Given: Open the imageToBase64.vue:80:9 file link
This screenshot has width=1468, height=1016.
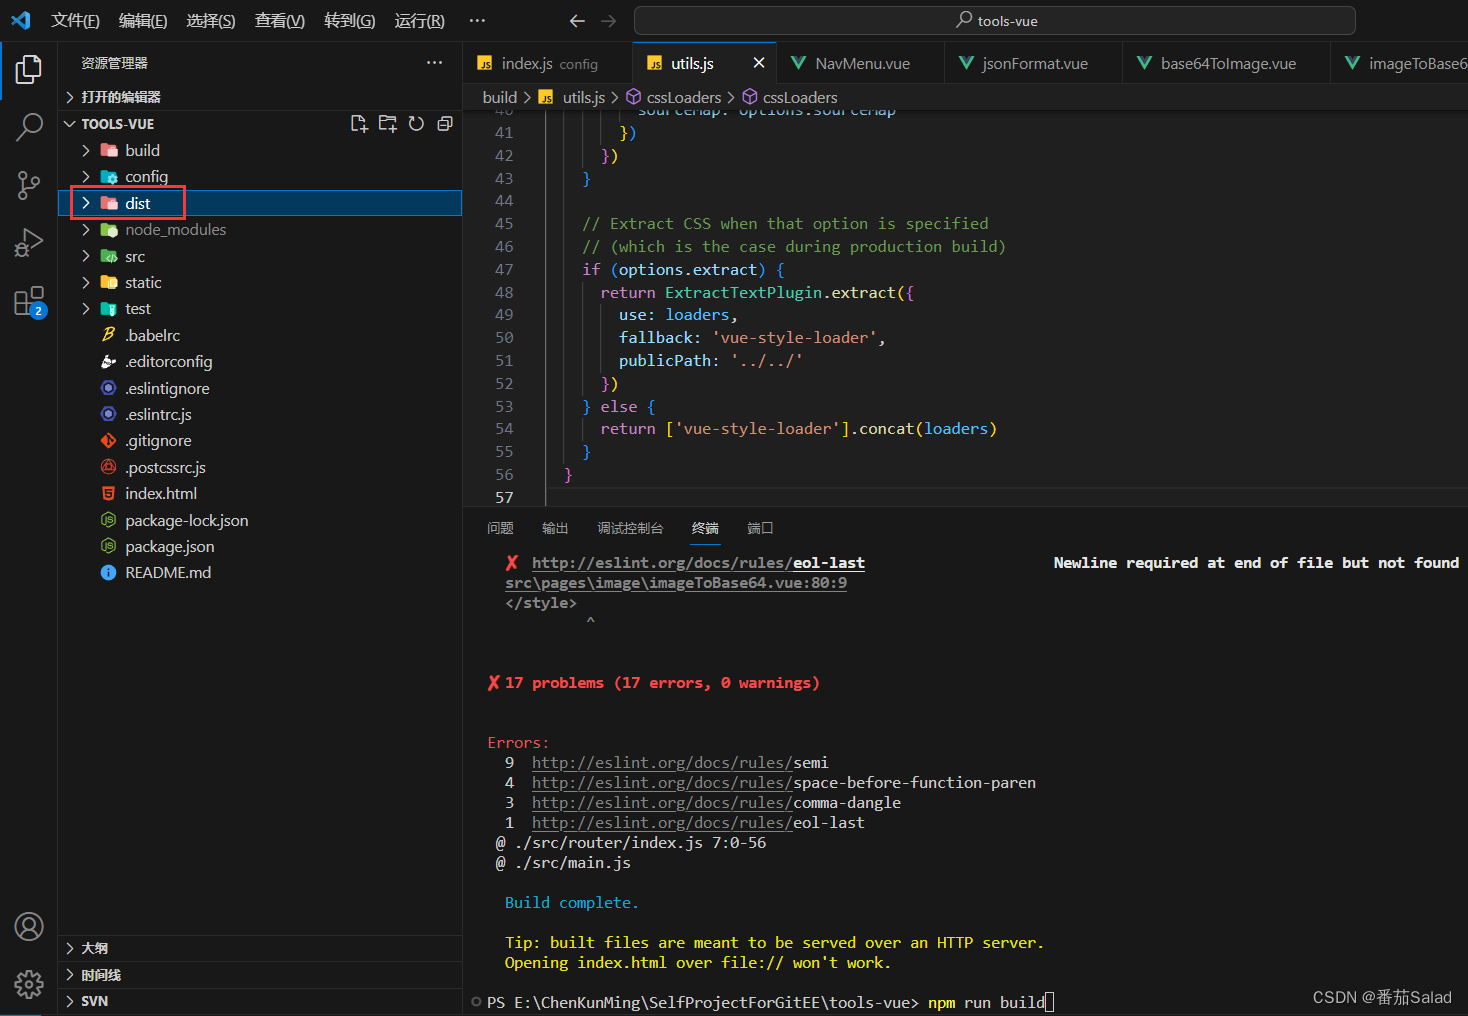Looking at the screenshot, I should pyautogui.click(x=676, y=583).
